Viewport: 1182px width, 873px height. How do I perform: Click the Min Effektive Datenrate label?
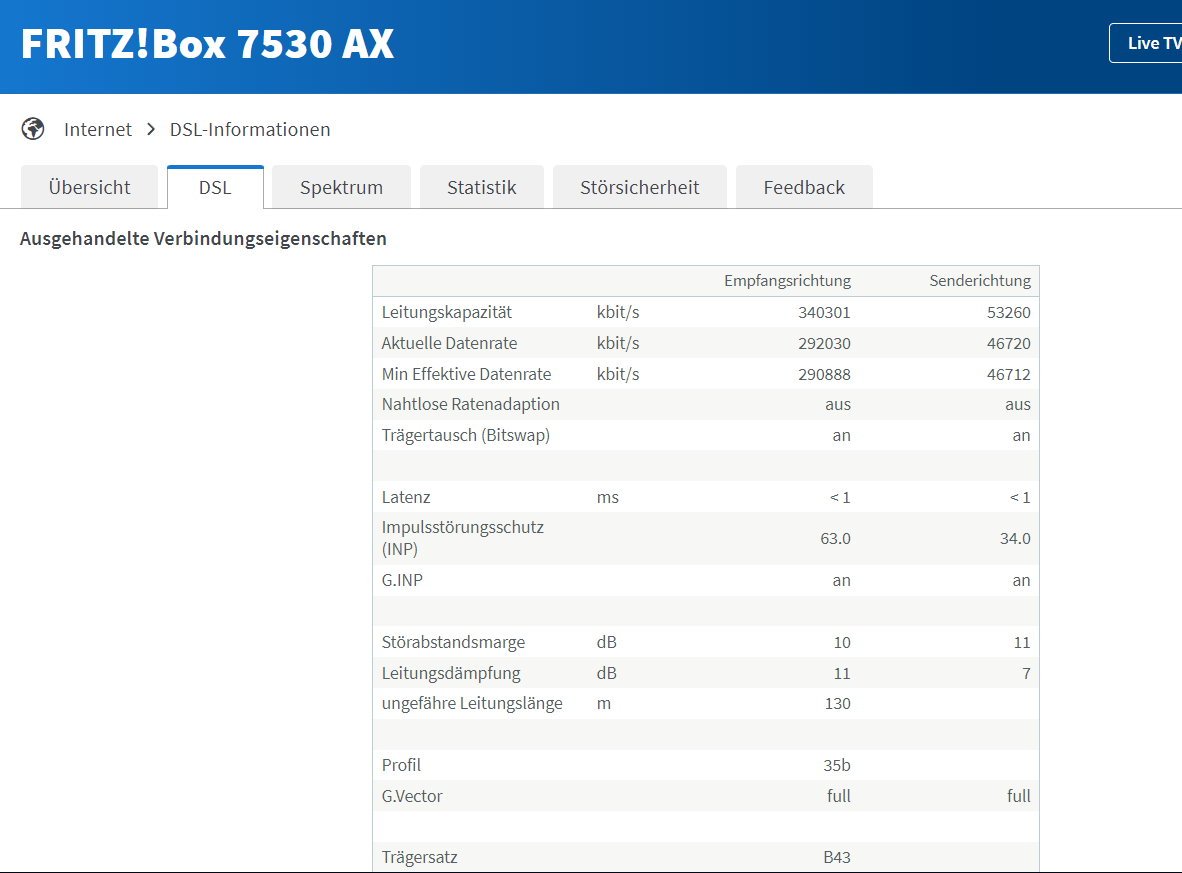pos(466,374)
